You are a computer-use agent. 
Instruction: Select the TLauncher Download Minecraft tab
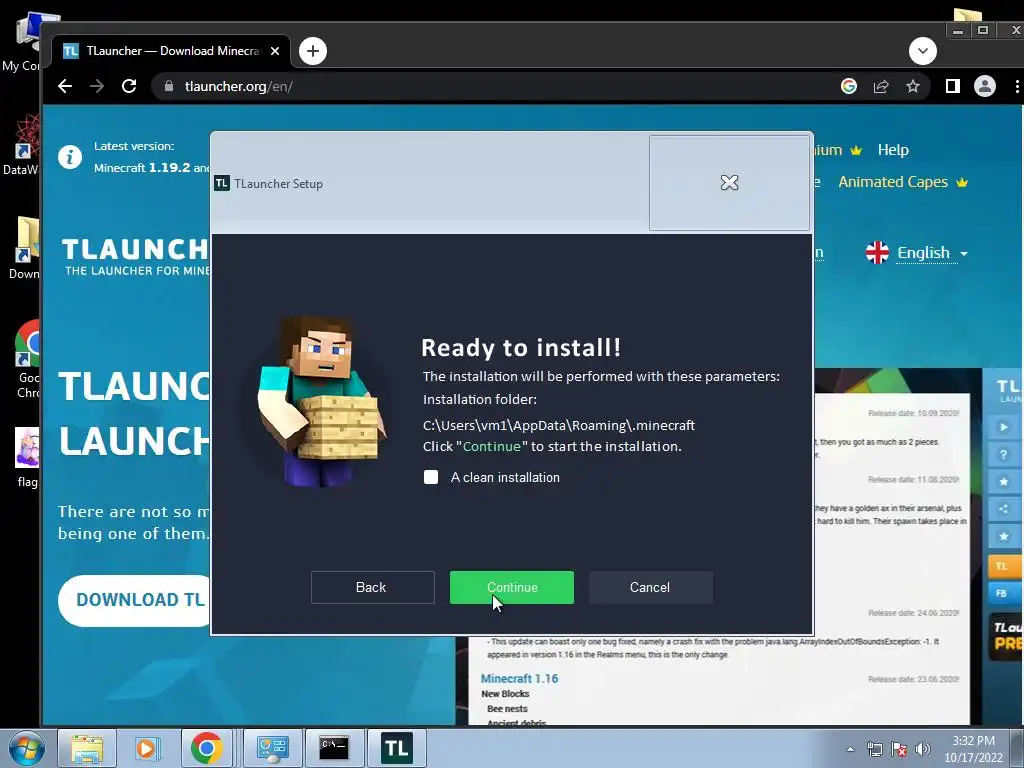pos(173,51)
